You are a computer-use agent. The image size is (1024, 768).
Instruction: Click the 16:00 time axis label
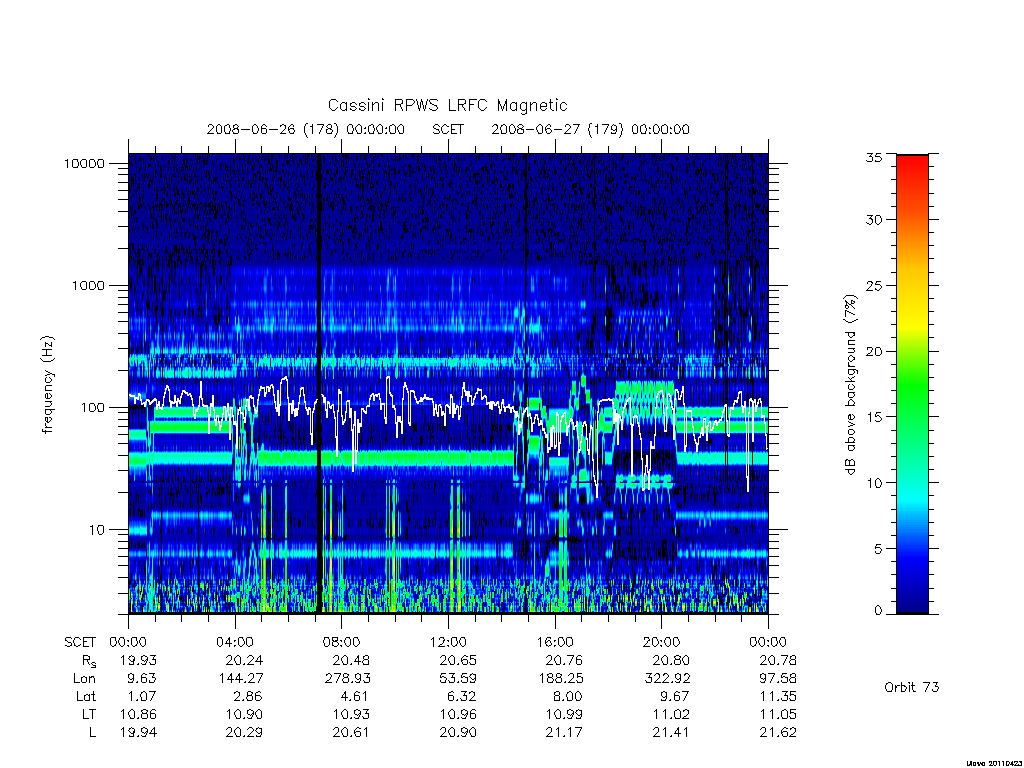click(x=555, y=642)
